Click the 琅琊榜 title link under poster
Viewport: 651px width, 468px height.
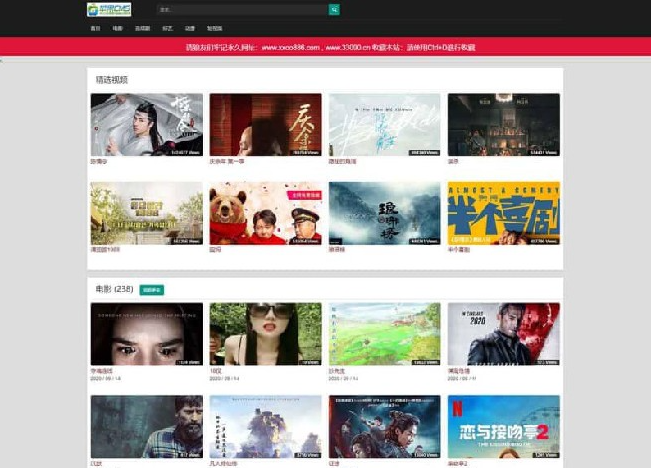(337, 250)
